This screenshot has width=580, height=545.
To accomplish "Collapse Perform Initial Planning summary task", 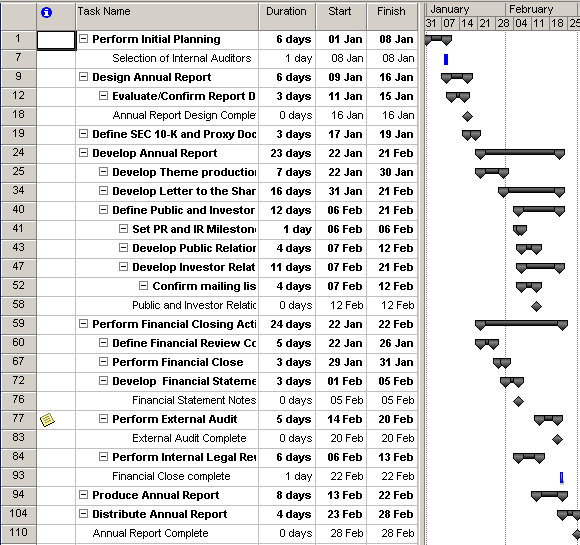I will (84, 38).
